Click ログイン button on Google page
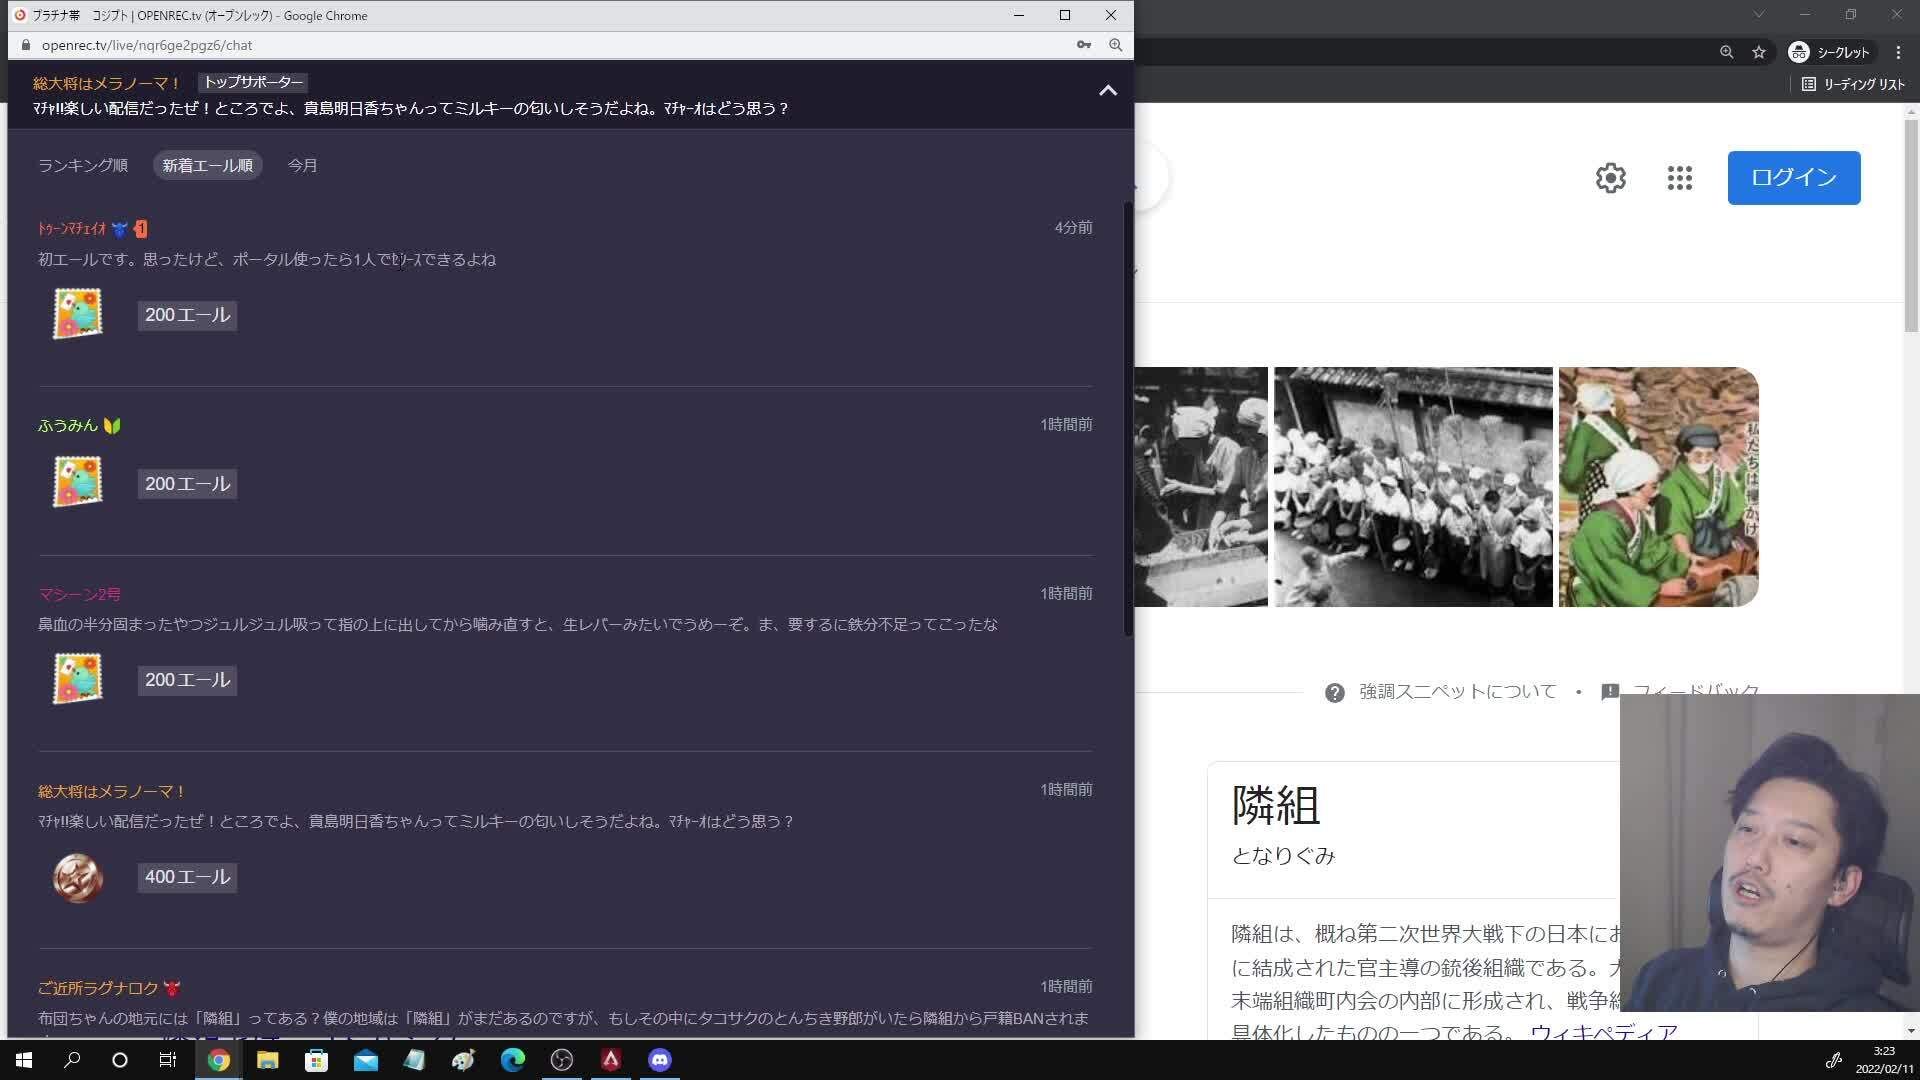 [1794, 178]
